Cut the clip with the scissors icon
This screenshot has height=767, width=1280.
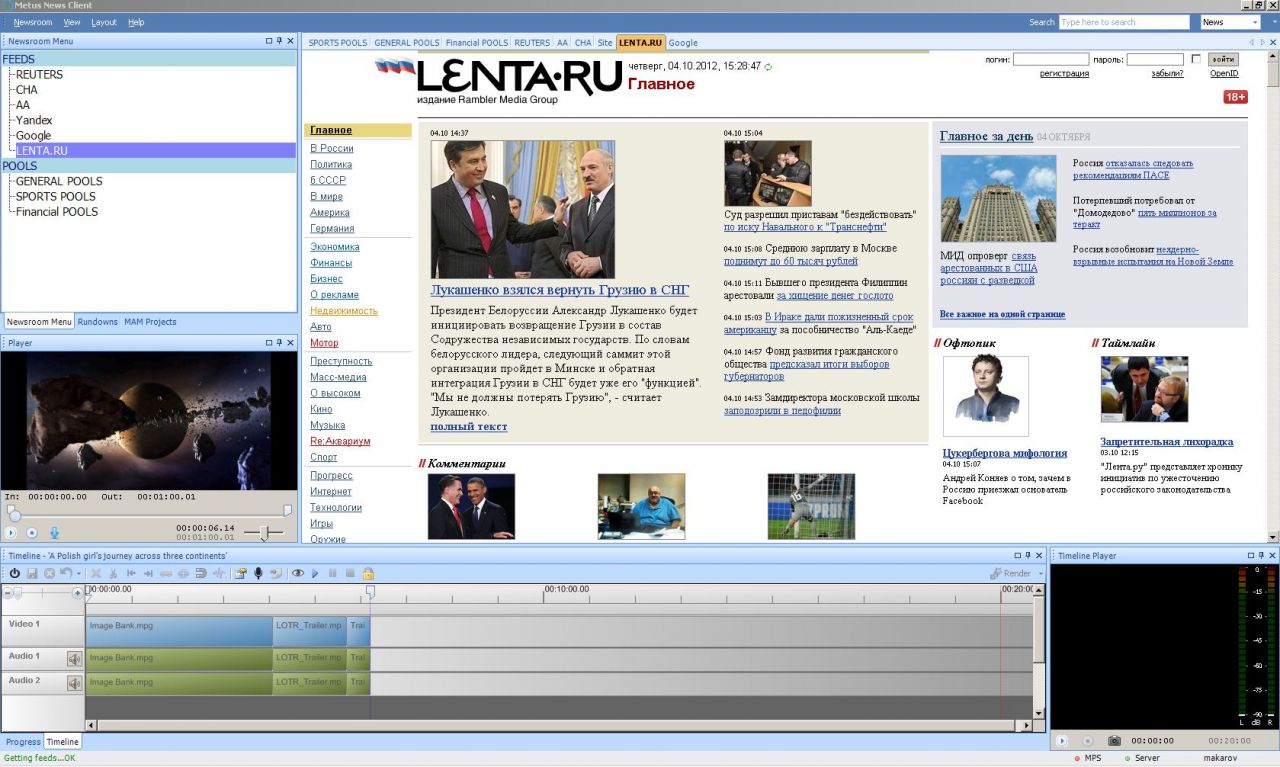(113, 573)
